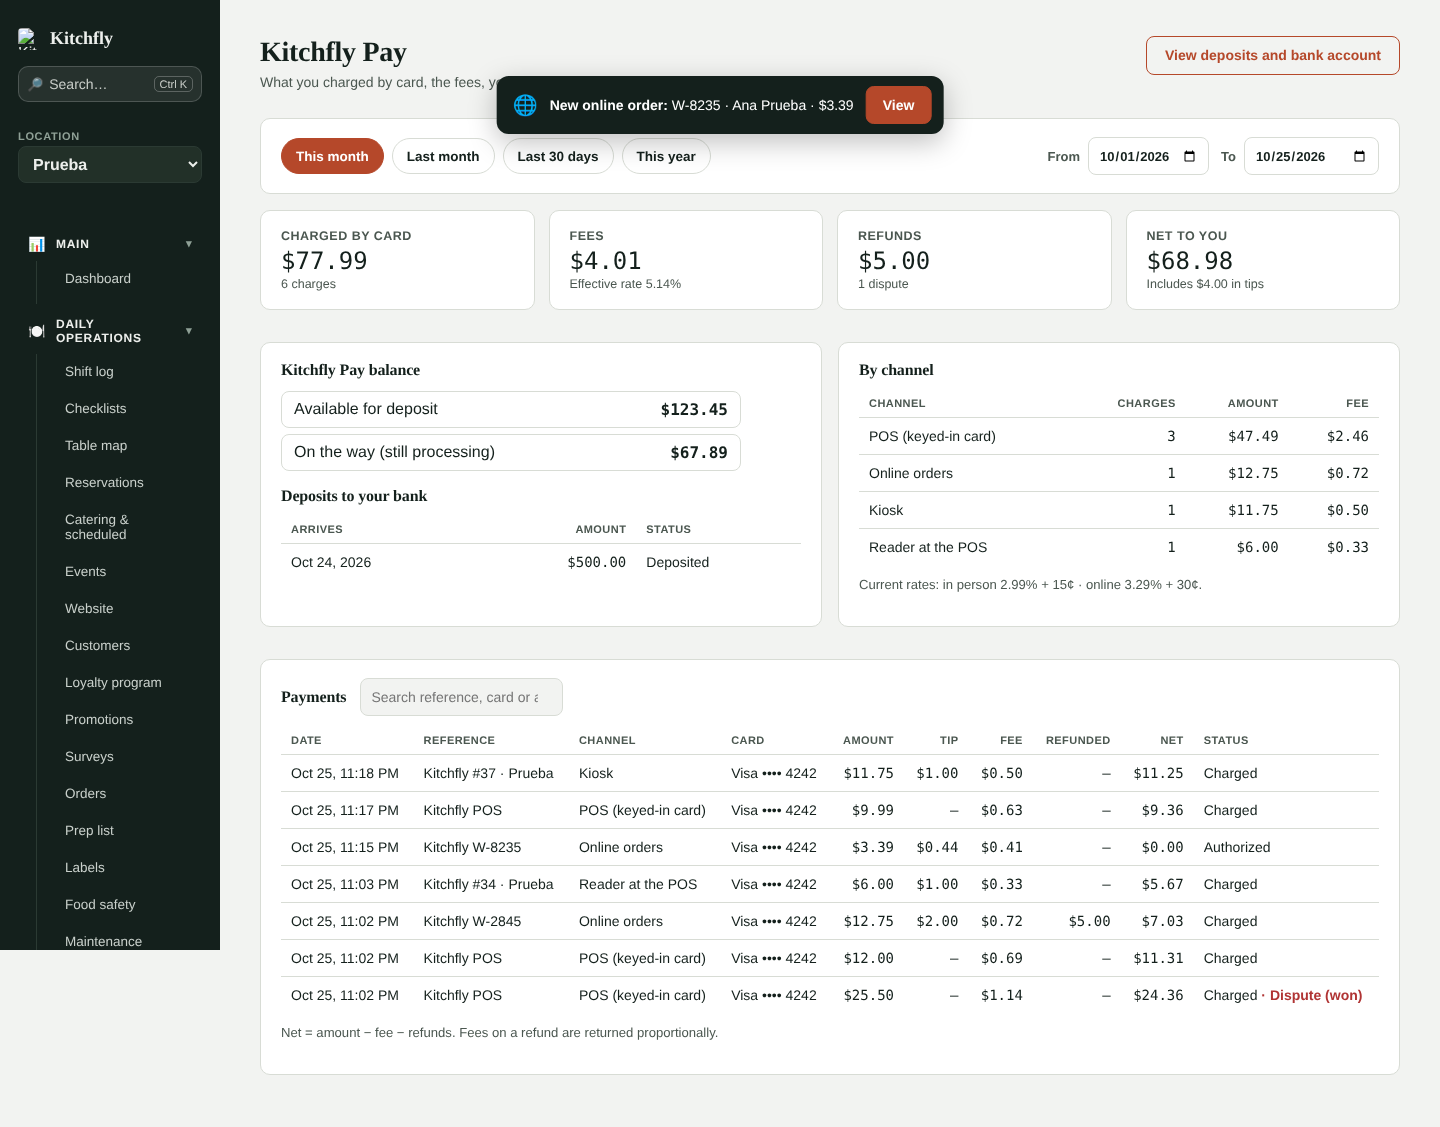This screenshot has height=1127, width=1440.
Task: Click the Oct 24, 2026 deposit row
Action: point(541,562)
